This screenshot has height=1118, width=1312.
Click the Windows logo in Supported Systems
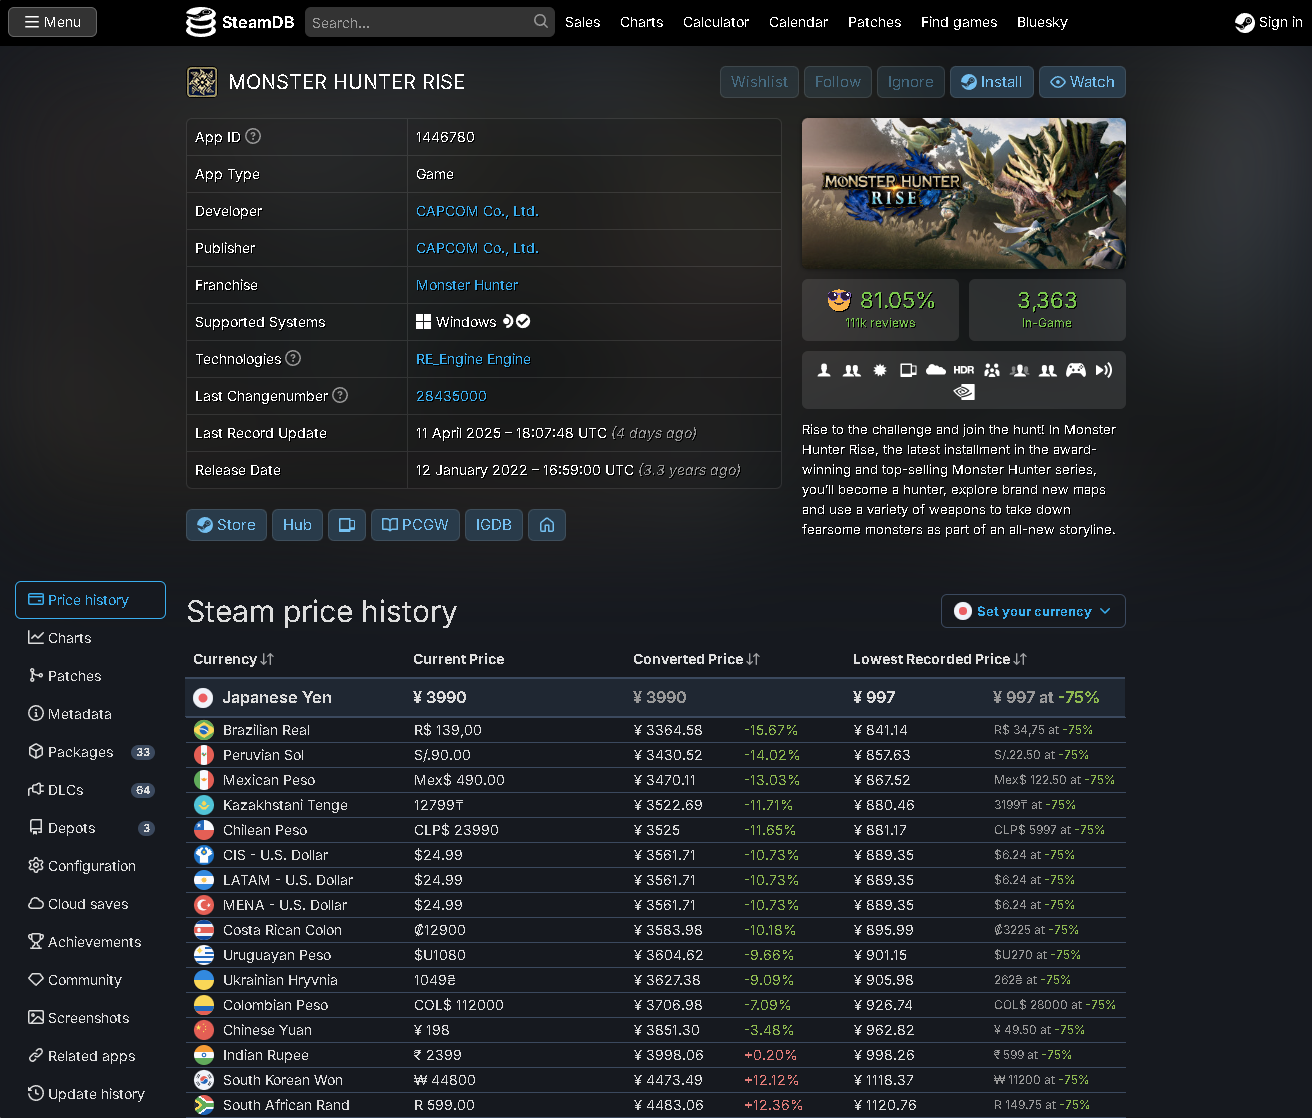click(x=424, y=322)
